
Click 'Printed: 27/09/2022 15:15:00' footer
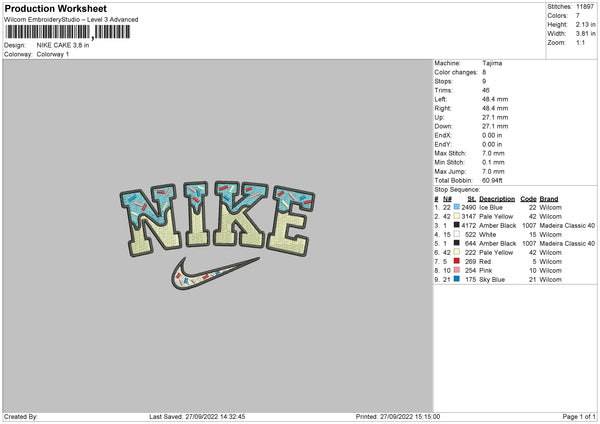(x=398, y=416)
